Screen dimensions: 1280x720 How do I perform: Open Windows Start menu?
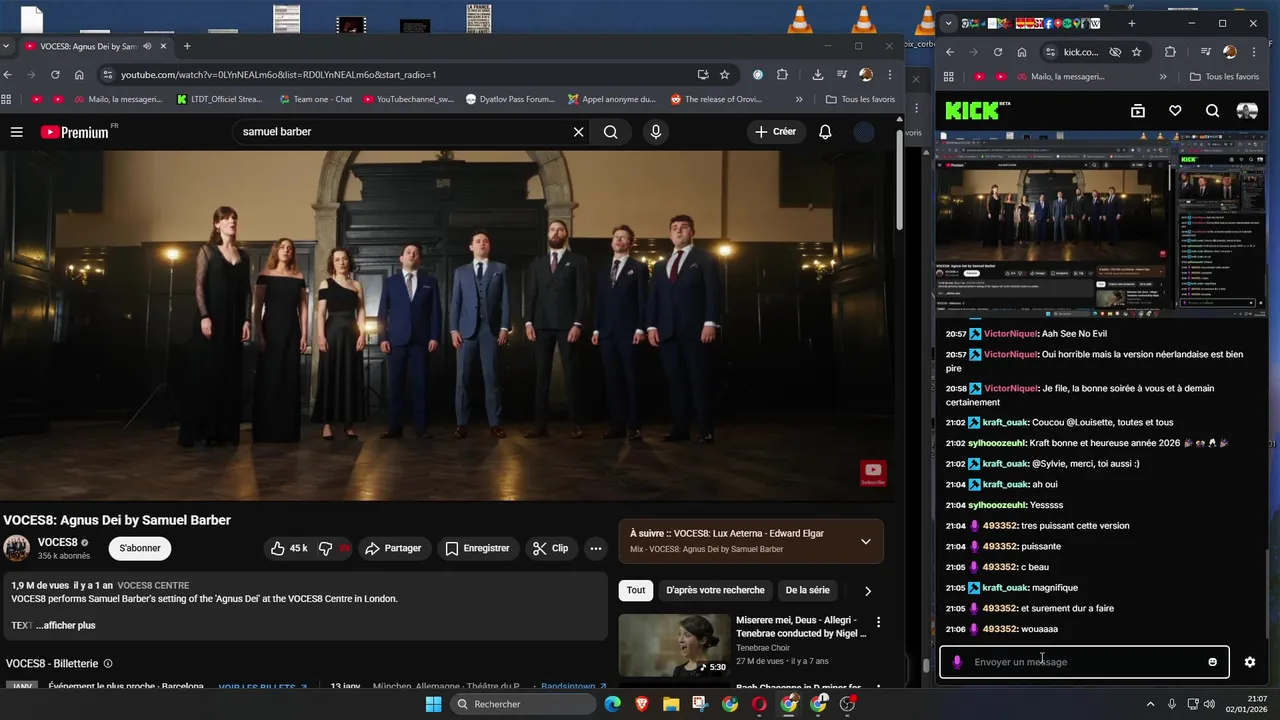[x=433, y=704]
